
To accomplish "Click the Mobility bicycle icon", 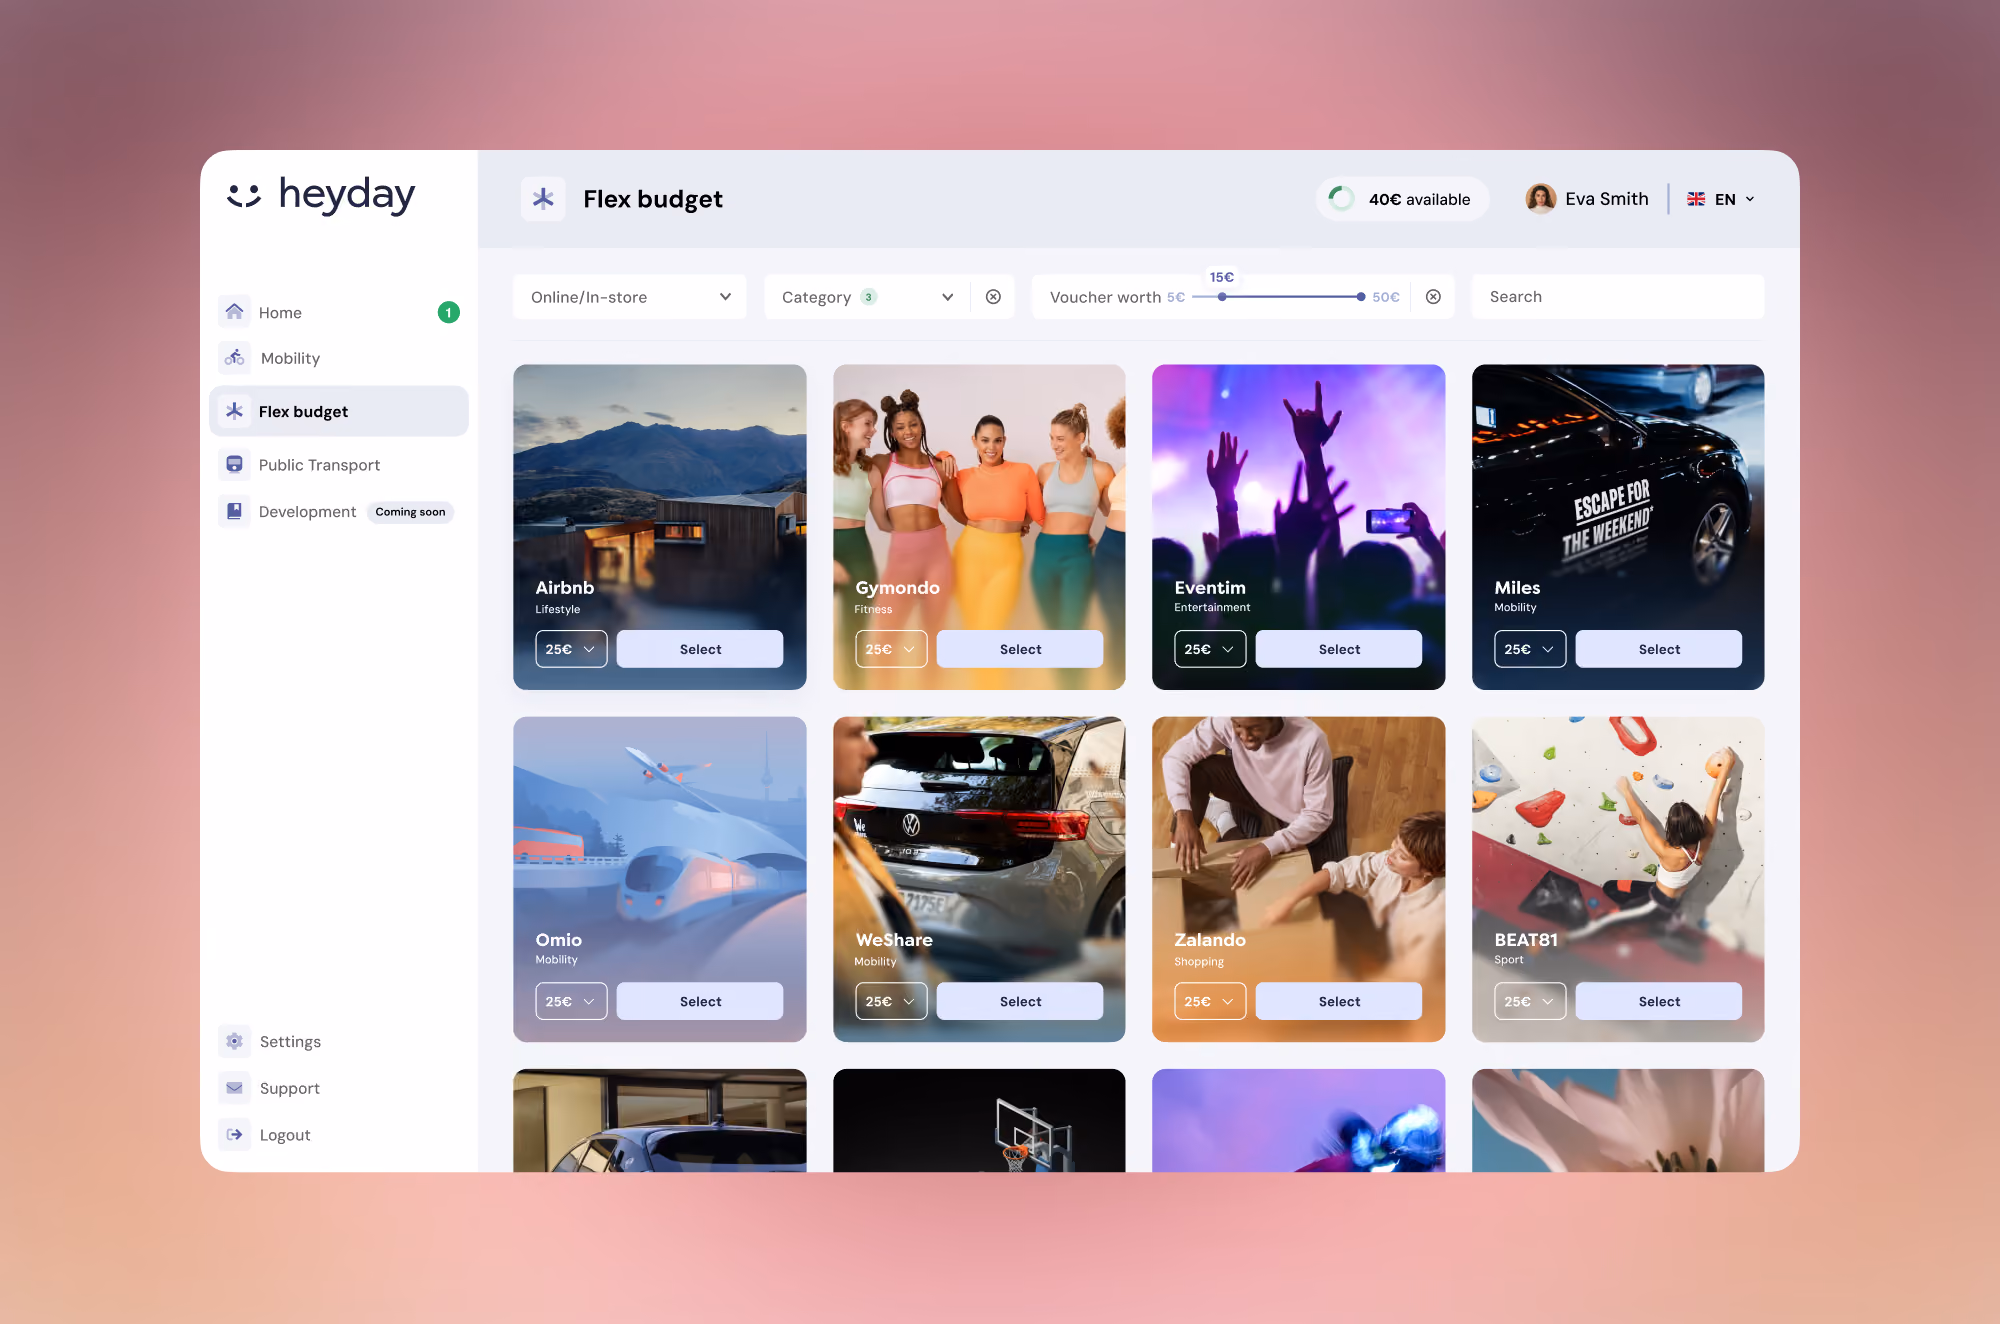I will (x=234, y=357).
